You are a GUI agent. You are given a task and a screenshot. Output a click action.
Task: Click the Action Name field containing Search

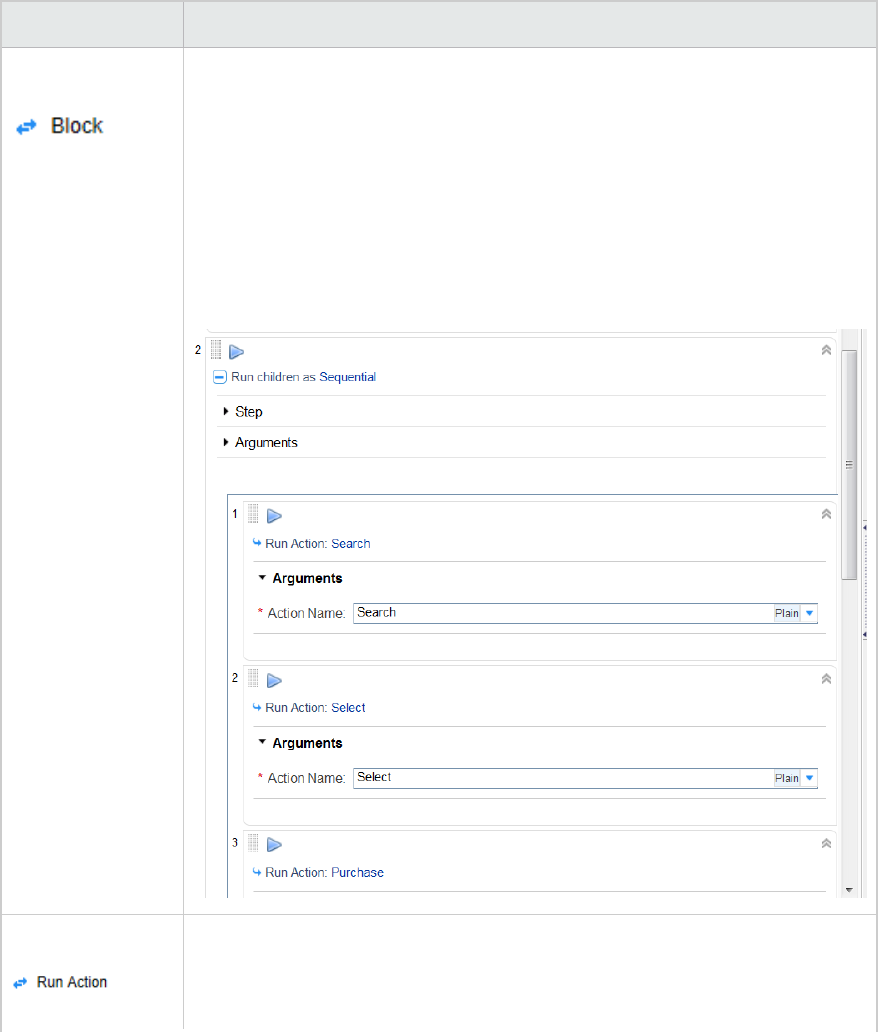point(562,613)
